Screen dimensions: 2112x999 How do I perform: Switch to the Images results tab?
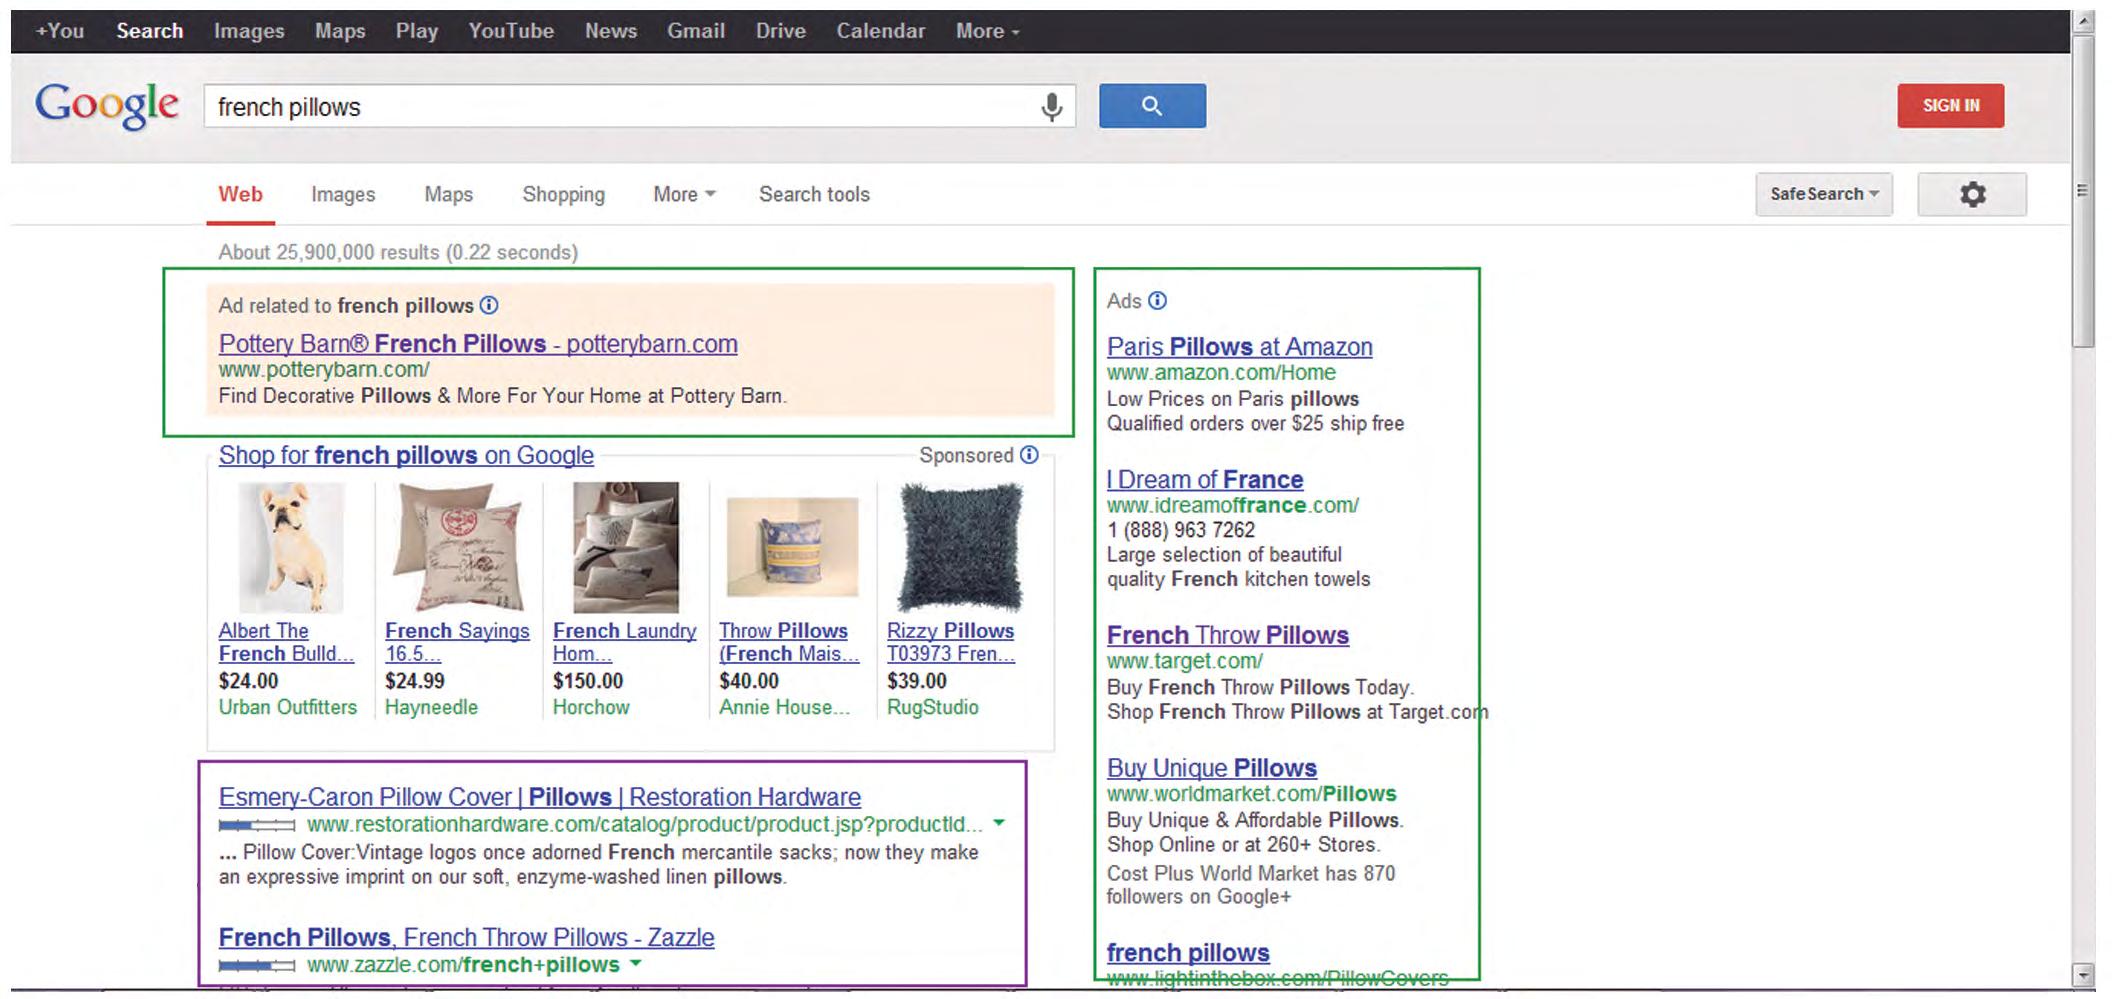[343, 194]
